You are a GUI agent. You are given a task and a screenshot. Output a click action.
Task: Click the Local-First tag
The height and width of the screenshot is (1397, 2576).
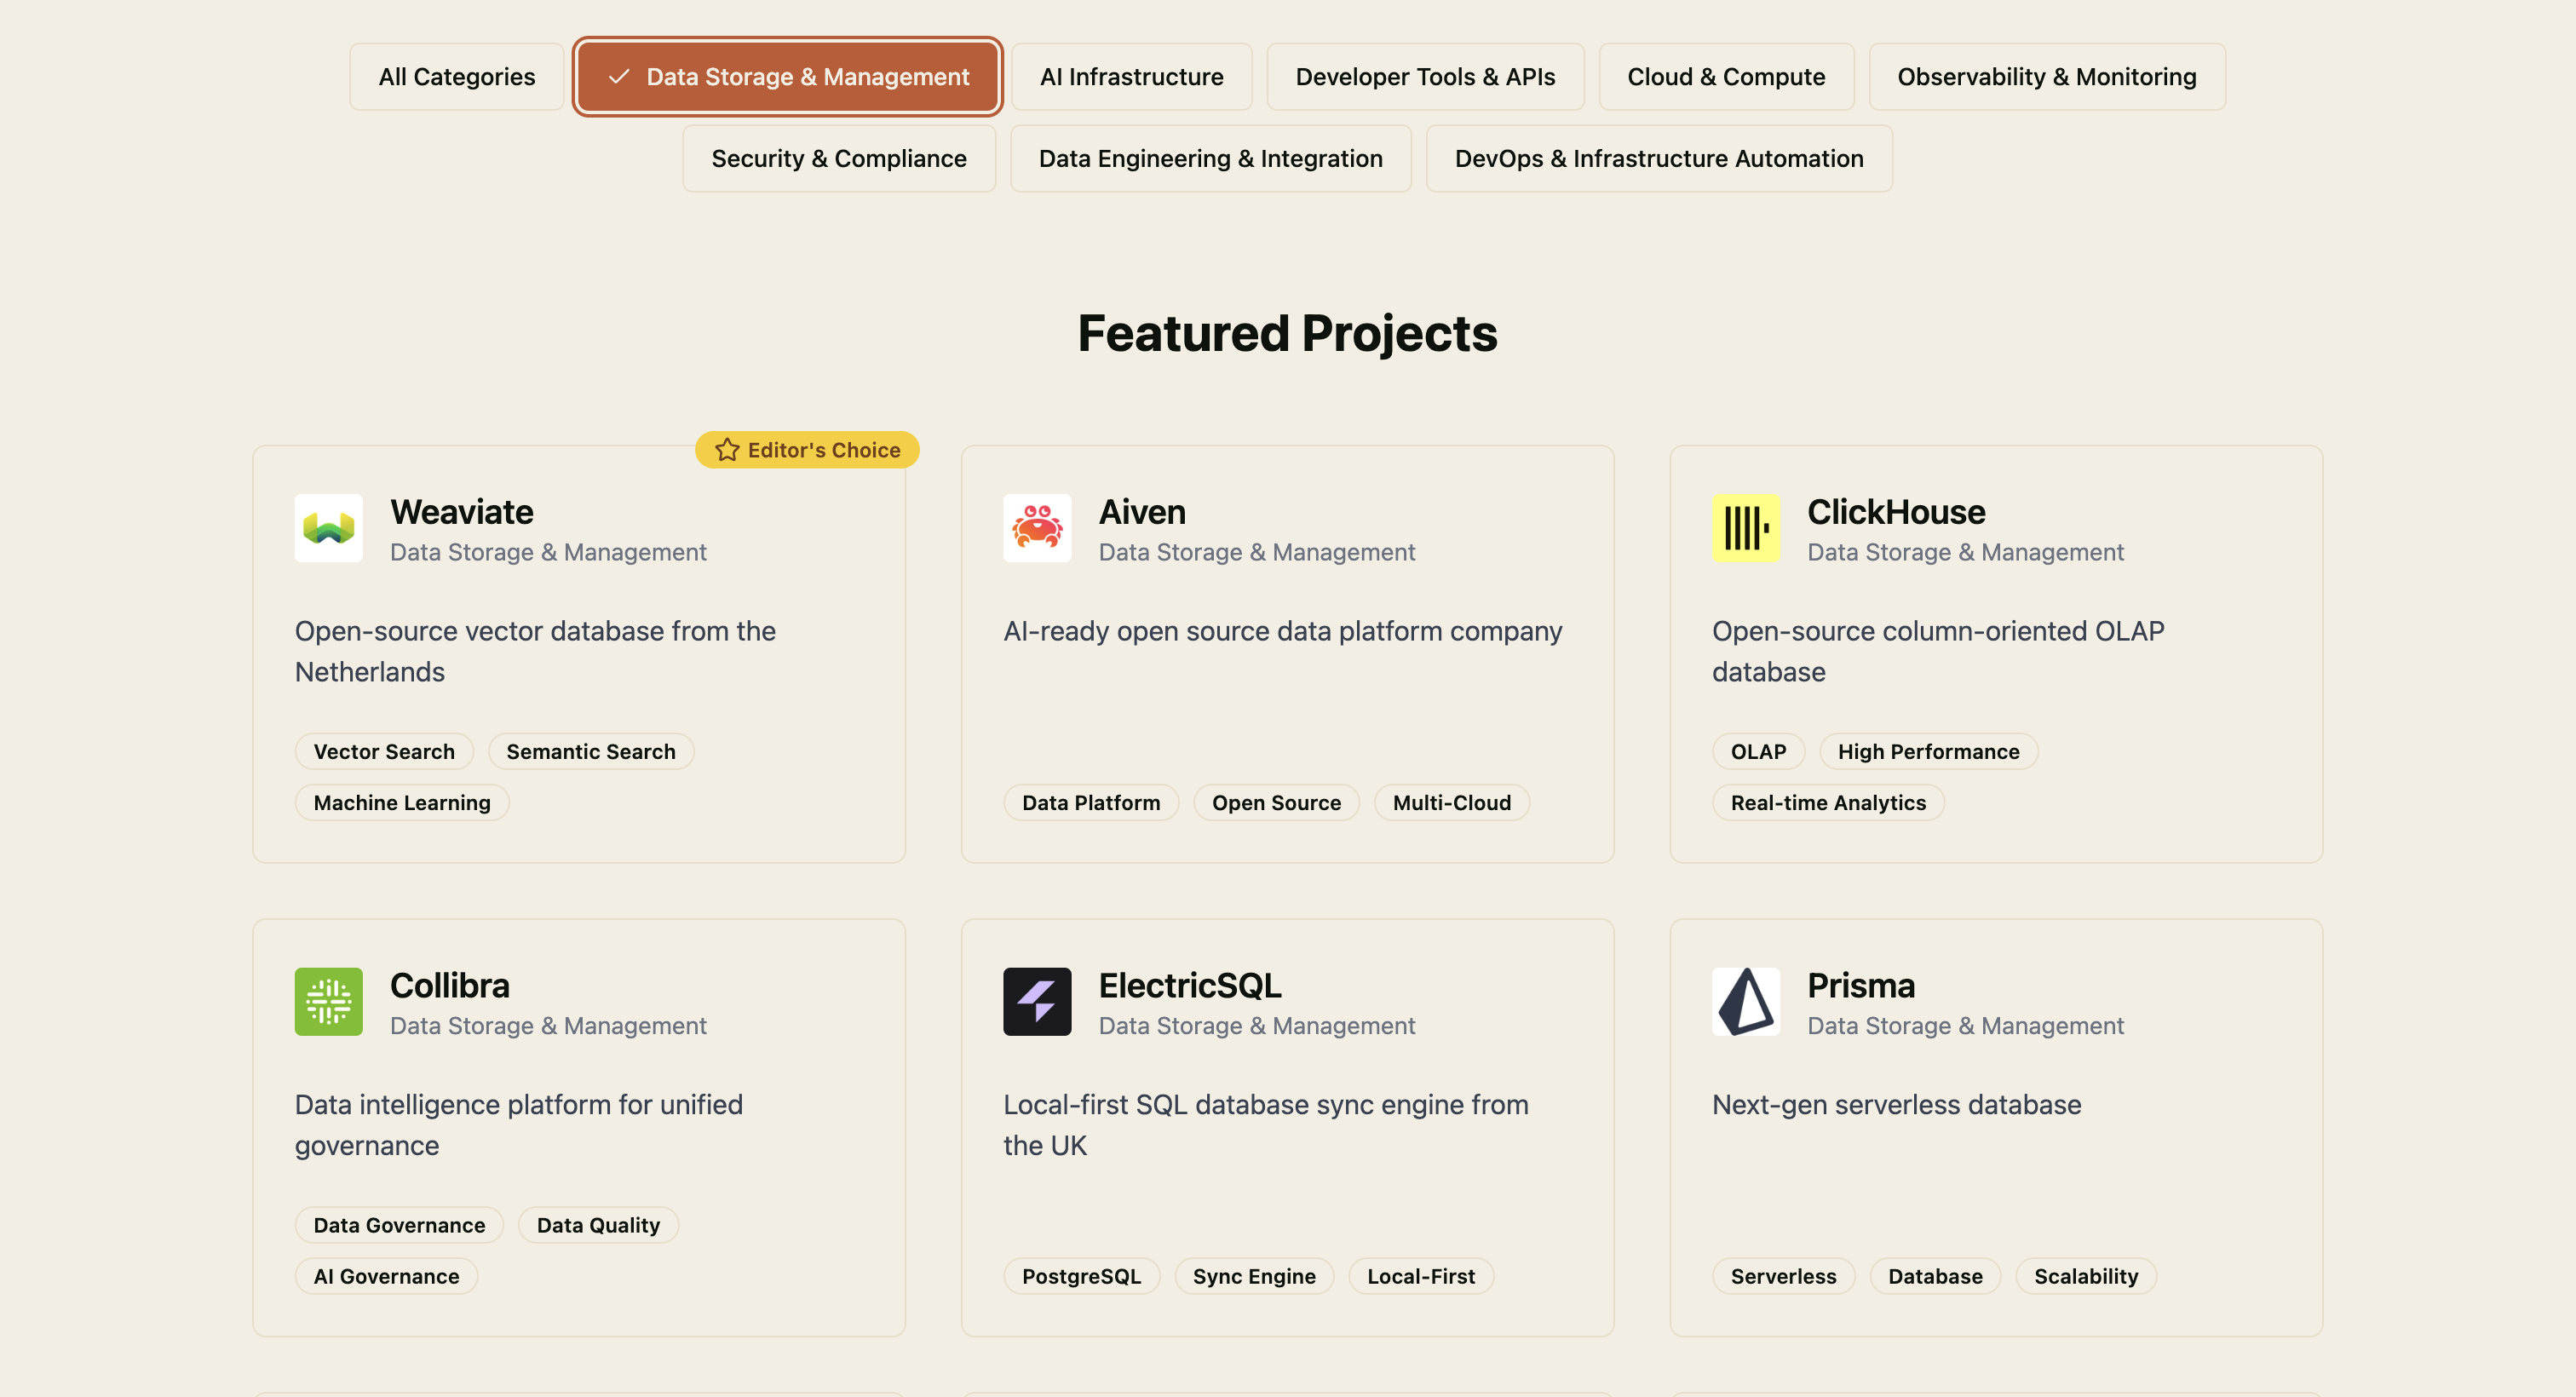tap(1421, 1277)
